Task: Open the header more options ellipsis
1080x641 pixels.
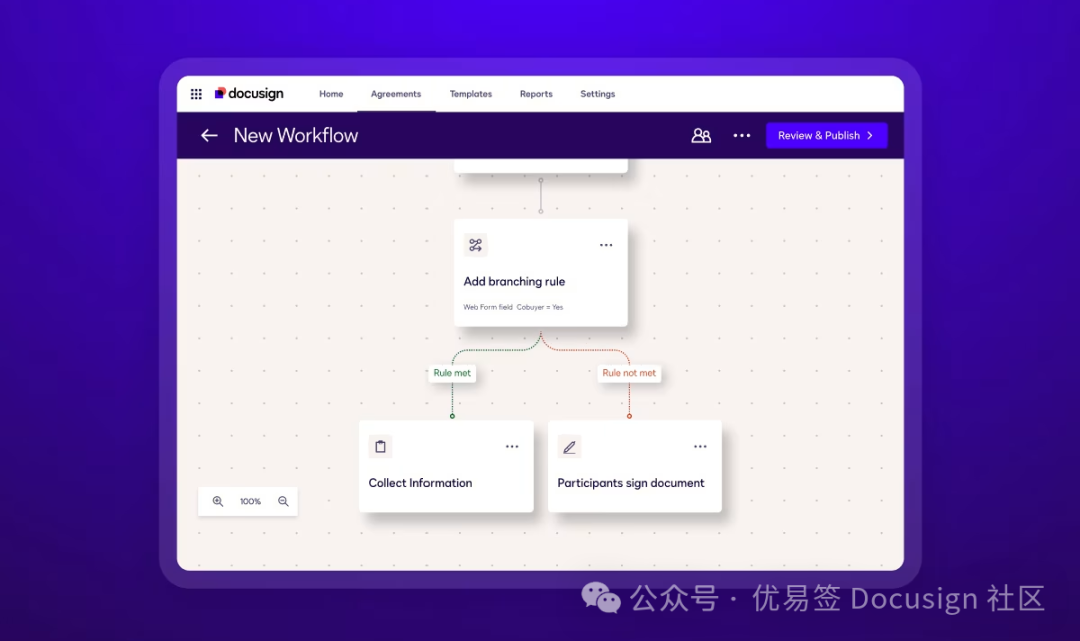Action: 741,136
